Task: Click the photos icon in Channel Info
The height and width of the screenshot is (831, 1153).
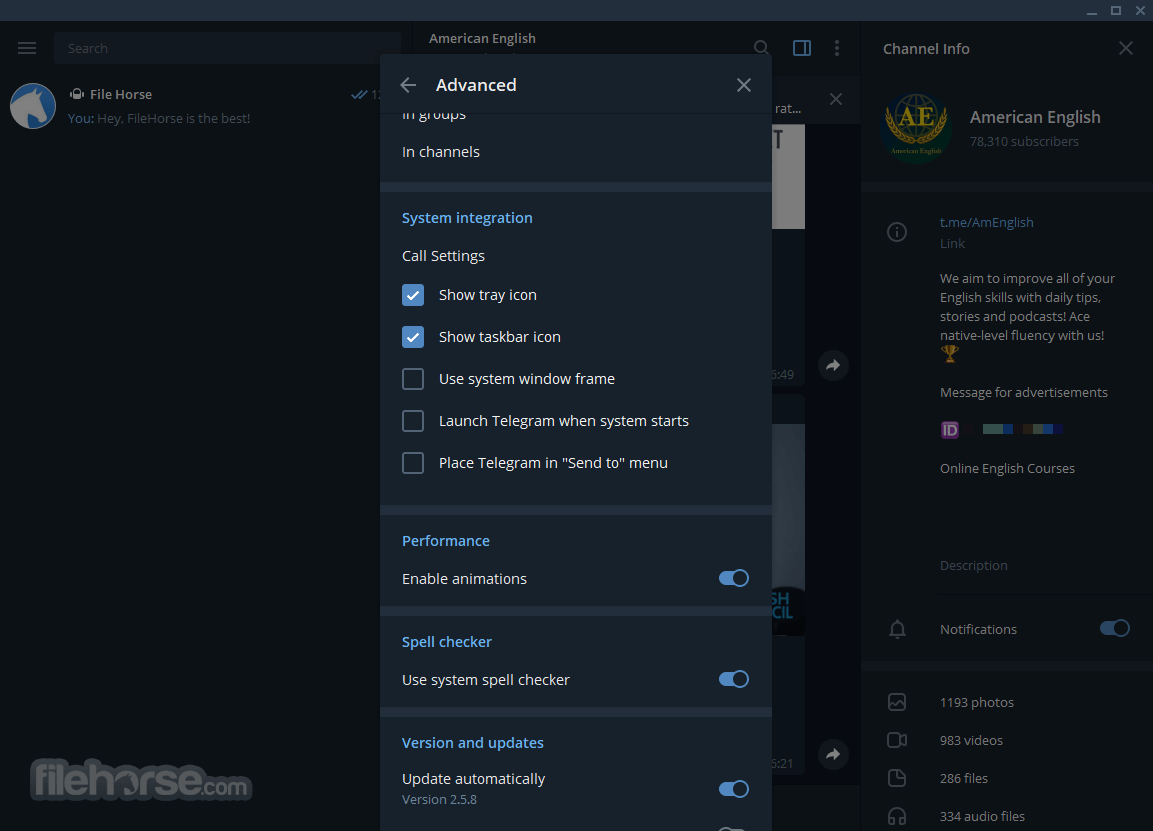Action: 897,702
